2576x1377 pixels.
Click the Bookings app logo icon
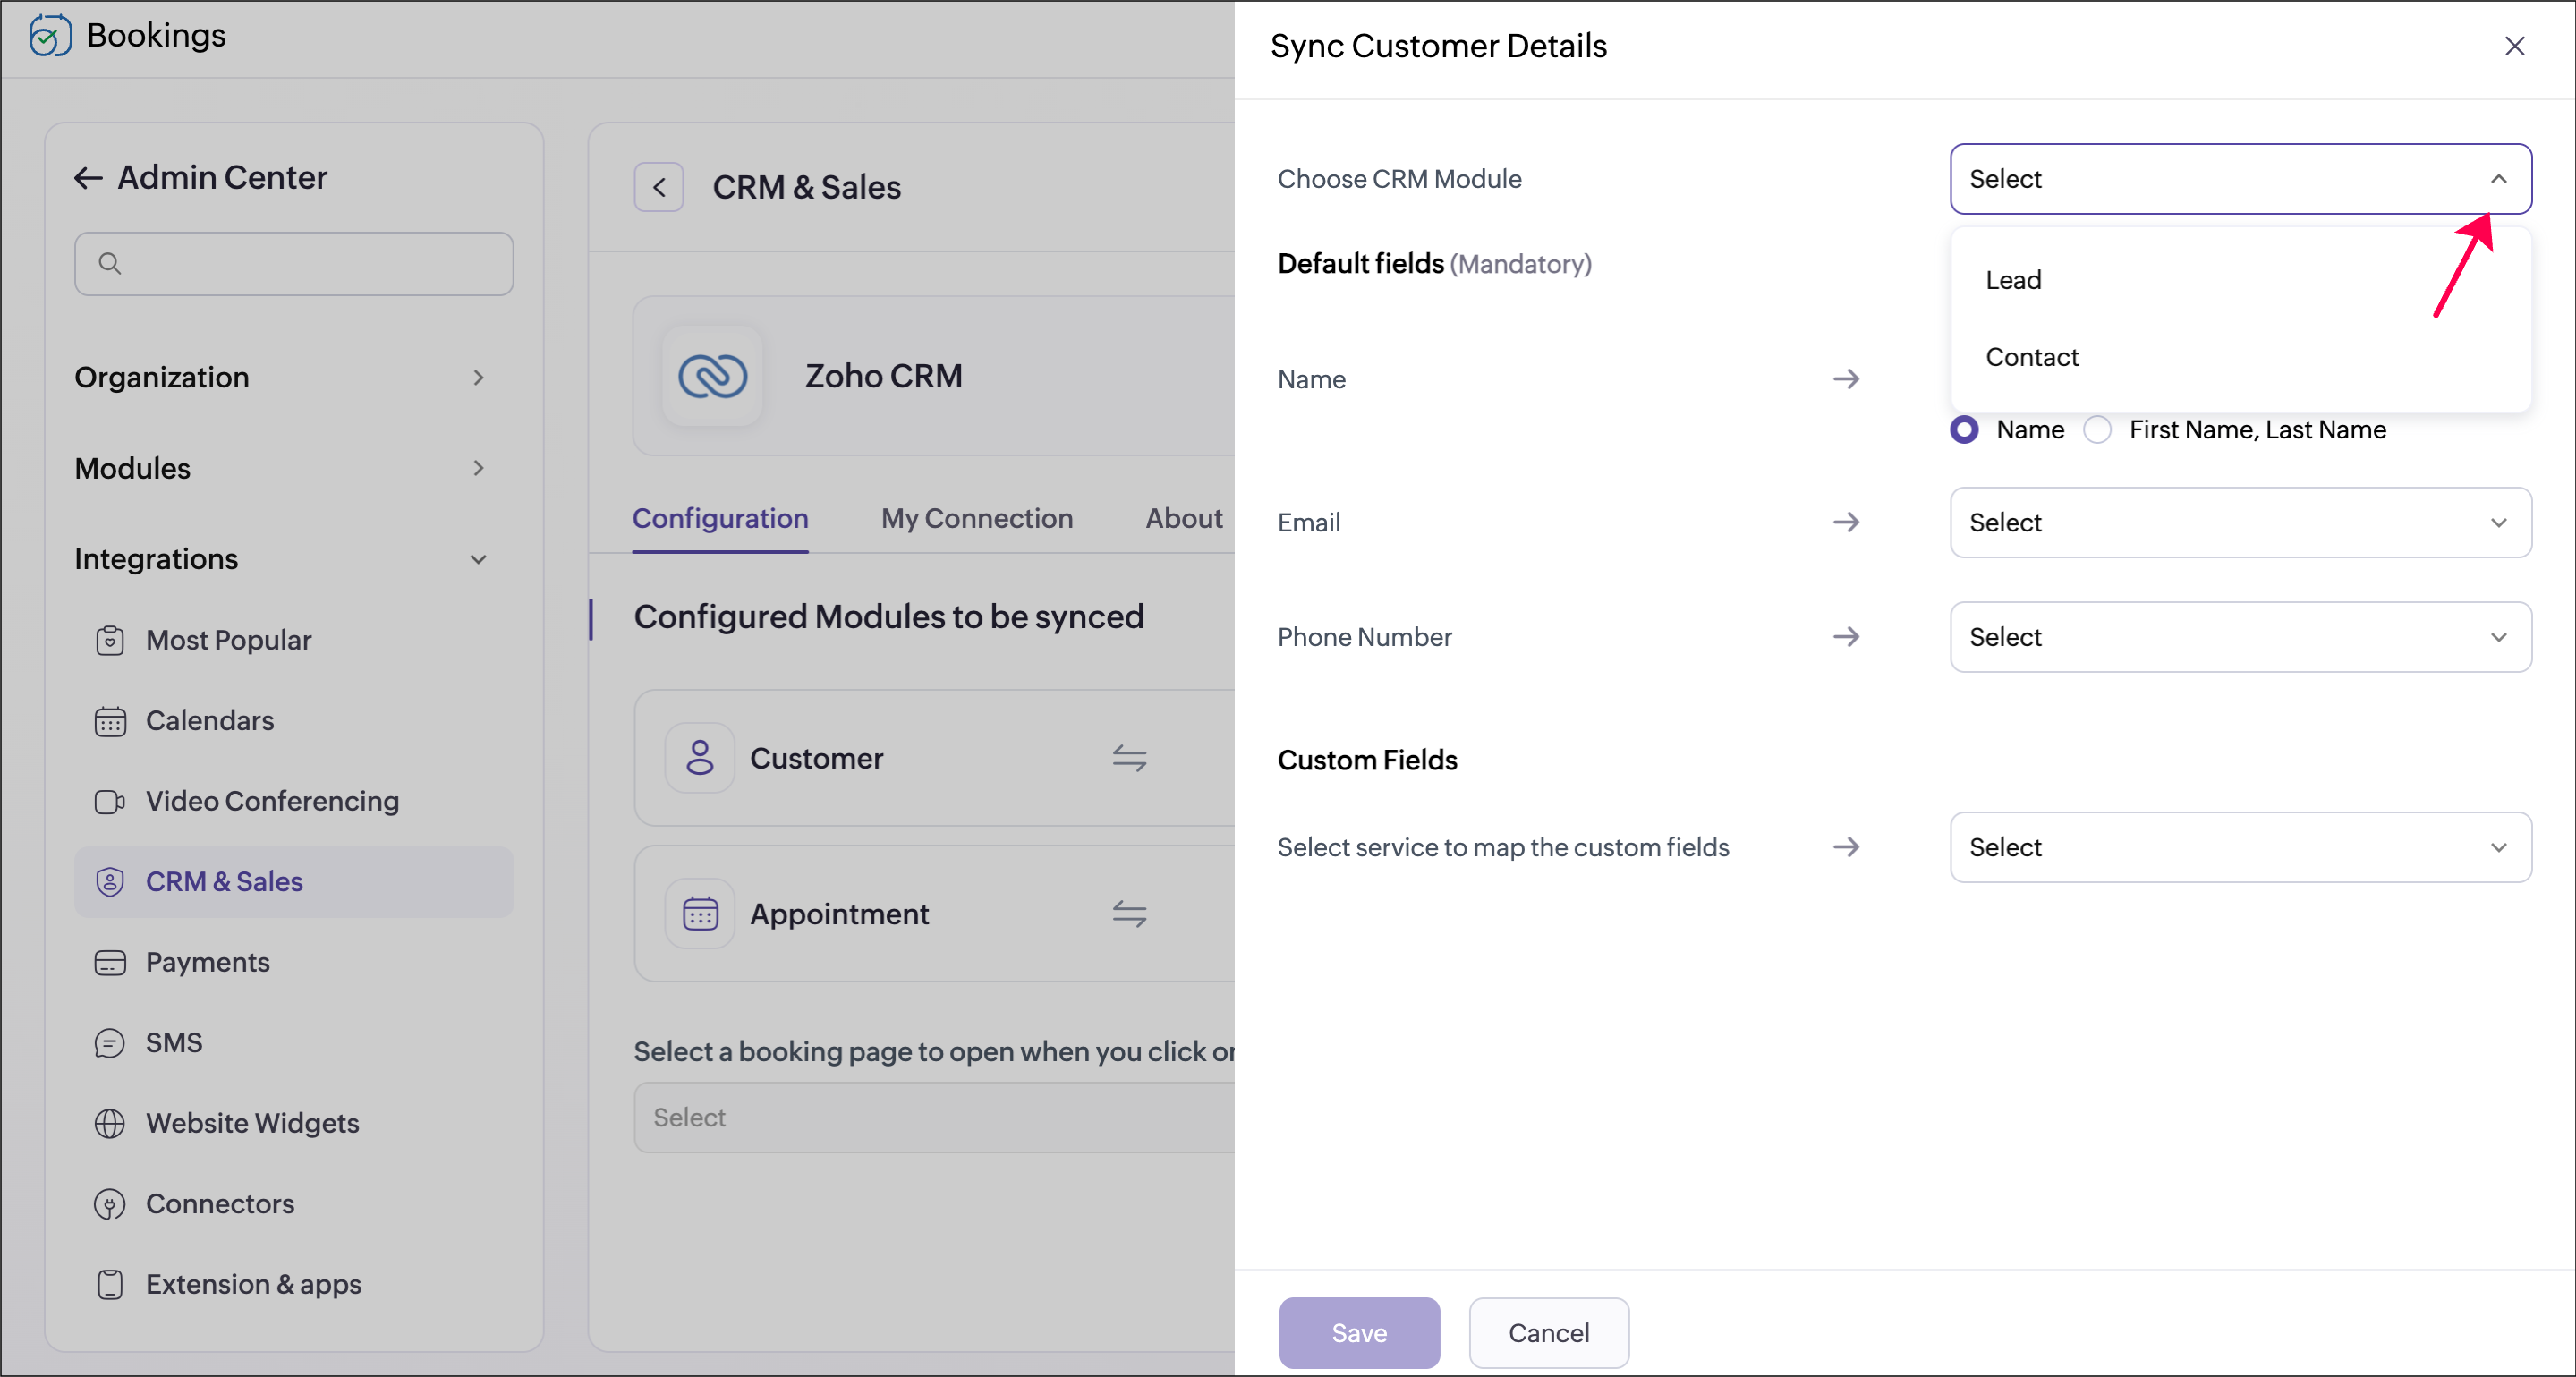coord(49,36)
